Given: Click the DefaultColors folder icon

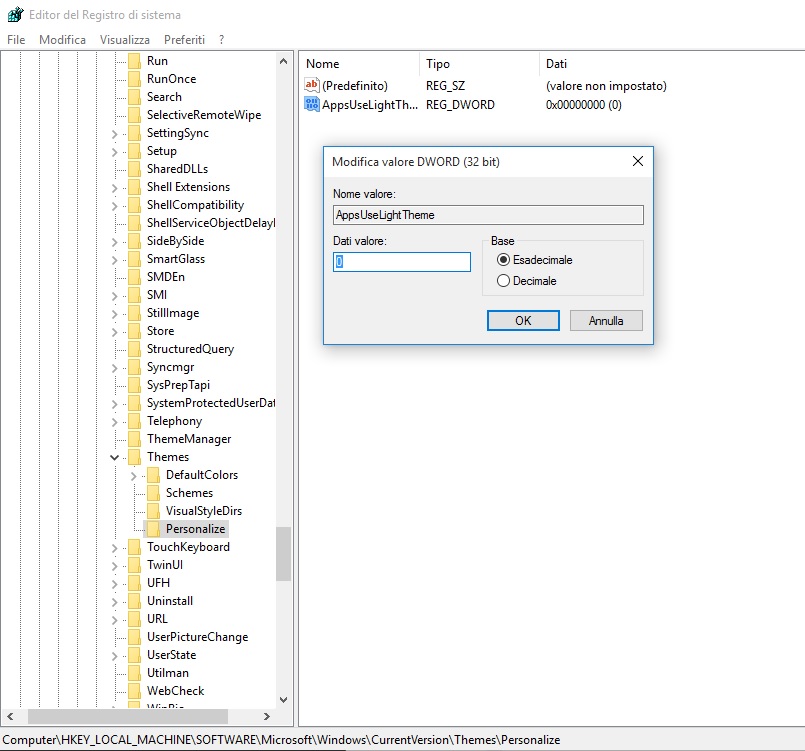Looking at the screenshot, I should point(153,475).
